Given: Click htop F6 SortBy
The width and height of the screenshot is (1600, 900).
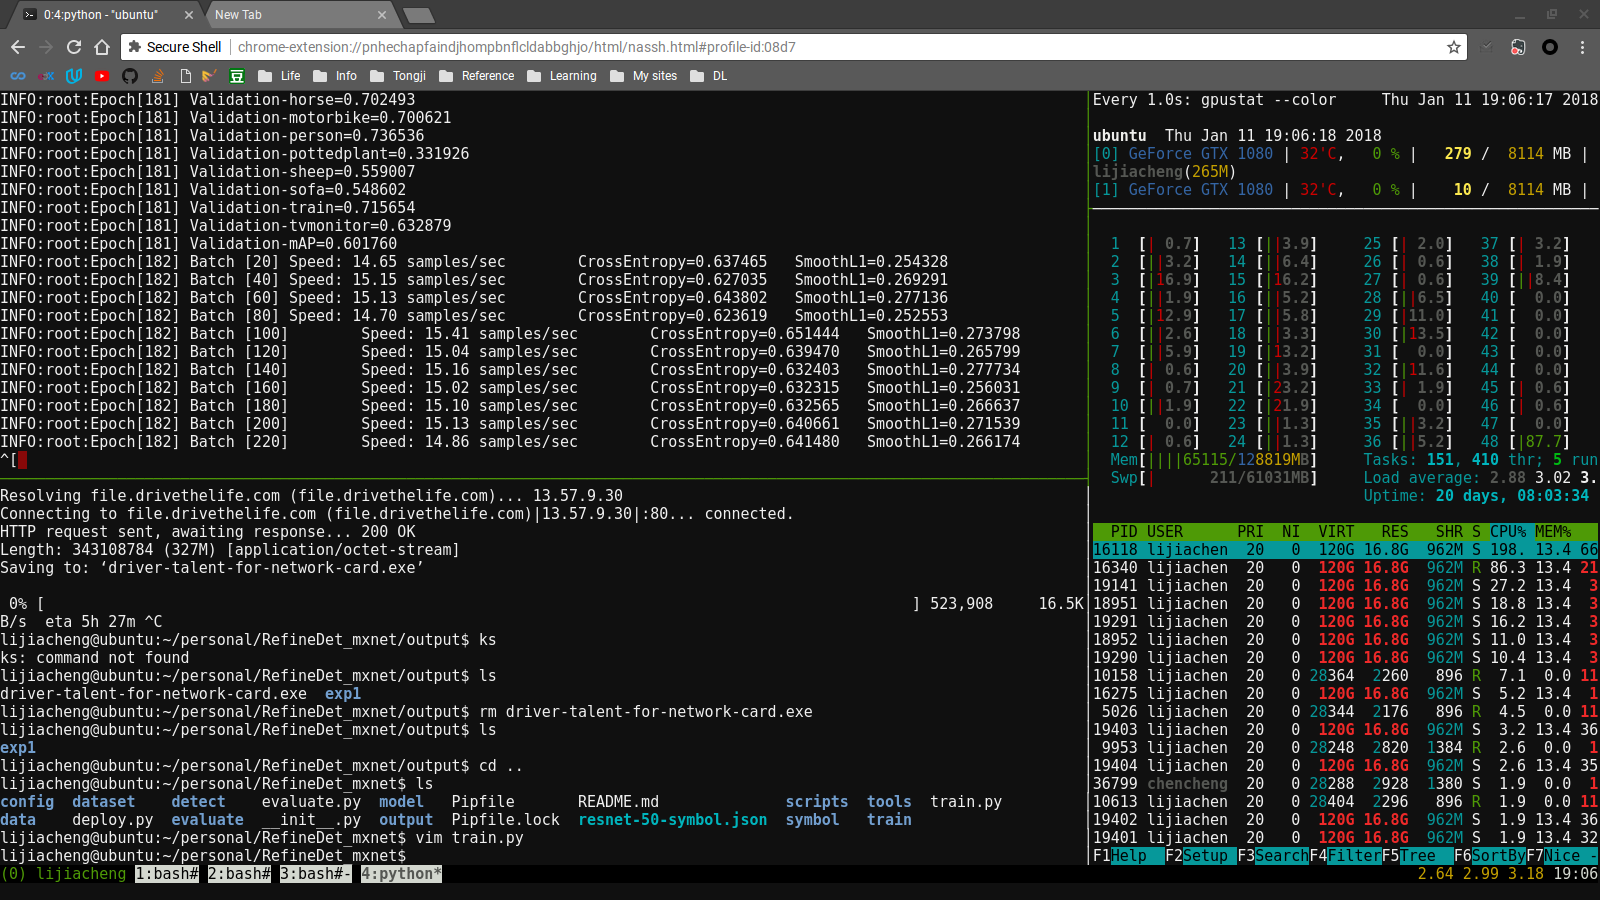Looking at the screenshot, I should click(x=1490, y=856).
